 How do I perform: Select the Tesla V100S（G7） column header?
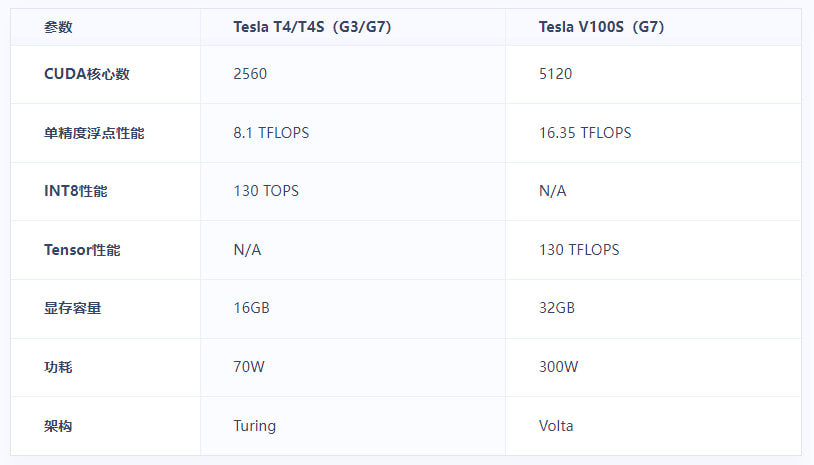[601, 28]
